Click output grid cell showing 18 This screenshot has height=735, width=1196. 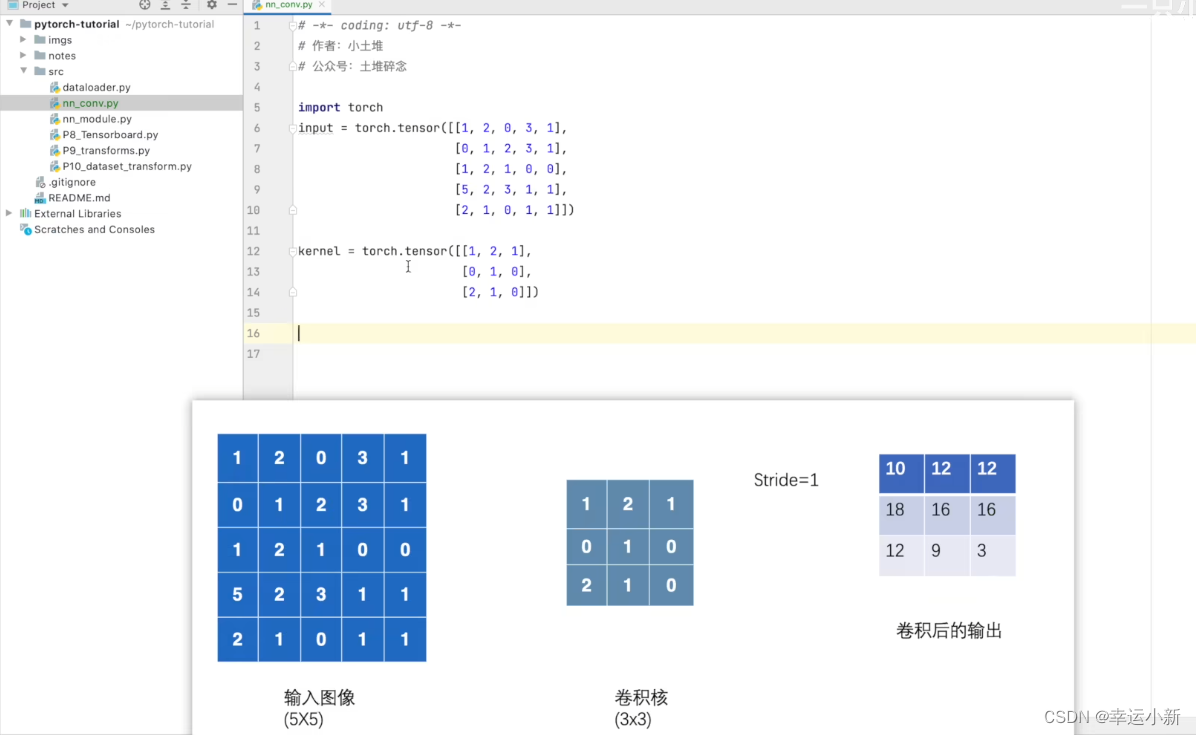click(x=901, y=513)
